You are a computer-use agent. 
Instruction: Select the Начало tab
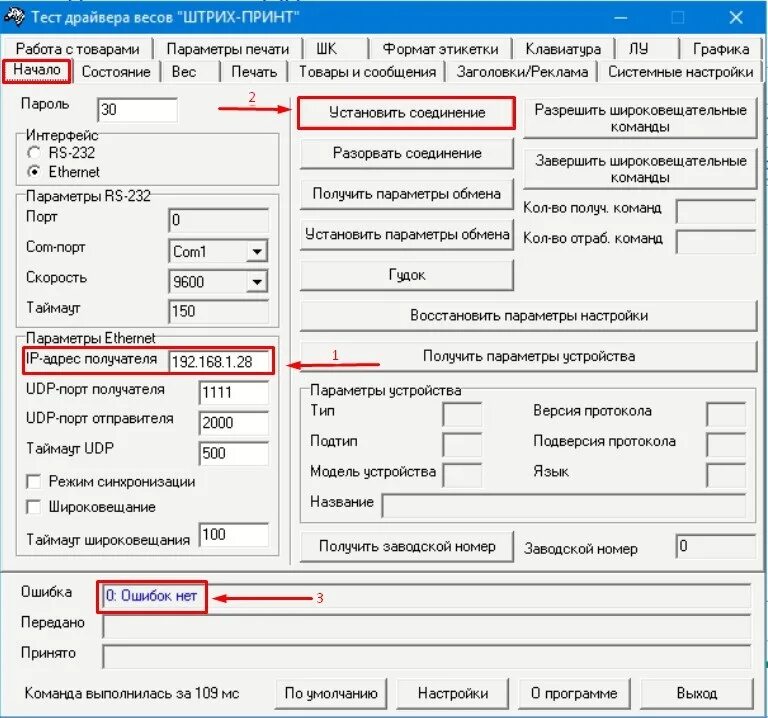(x=37, y=70)
